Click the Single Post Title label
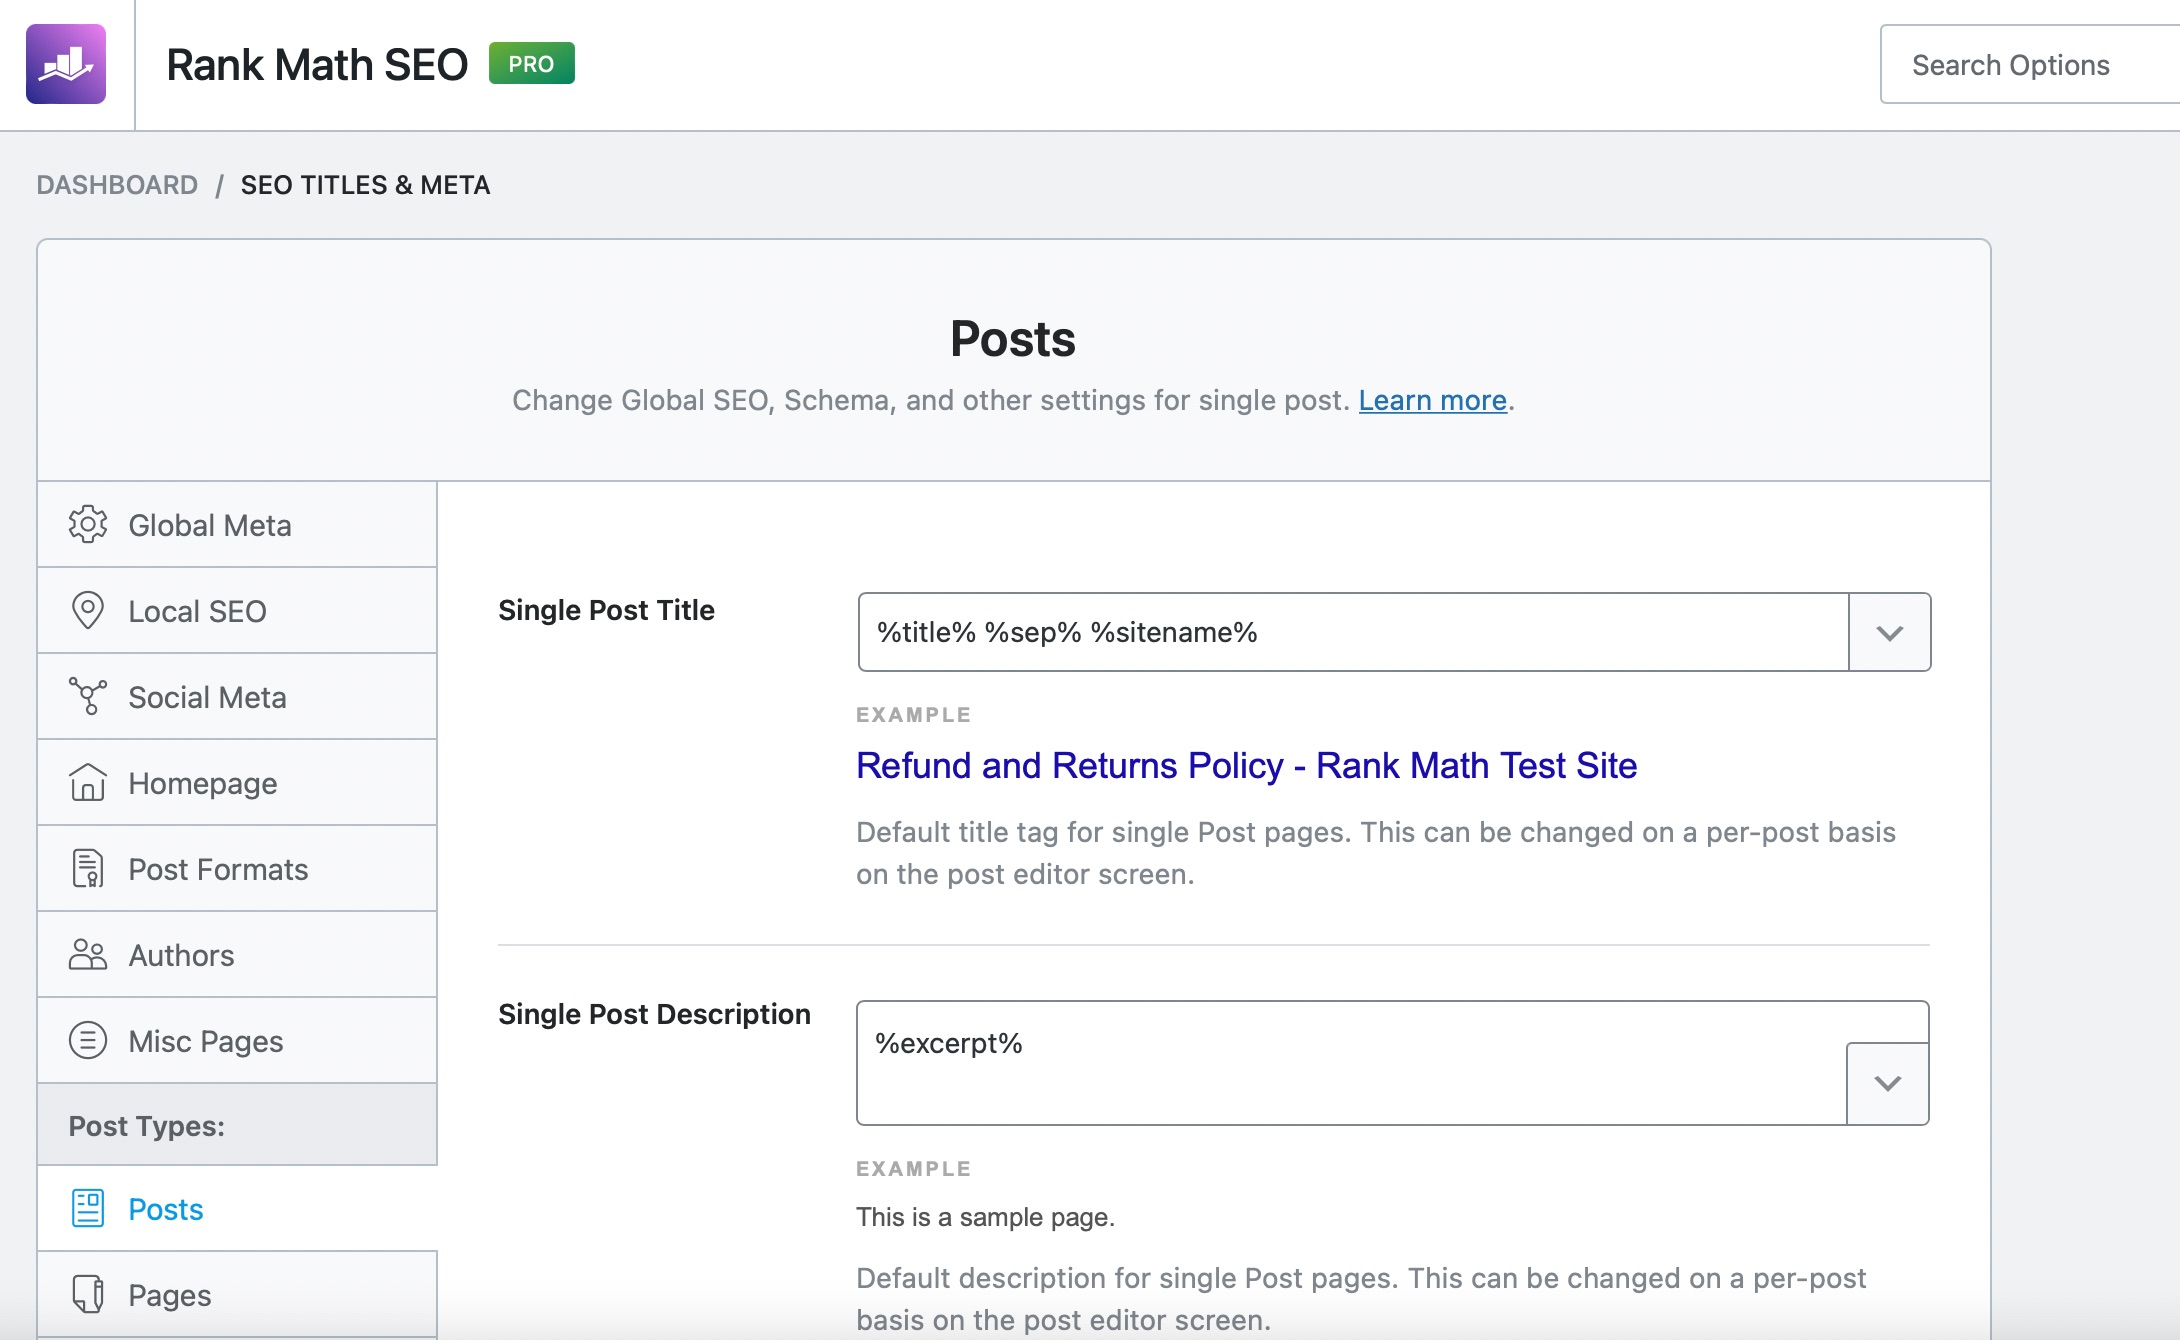2180x1340 pixels. [606, 610]
